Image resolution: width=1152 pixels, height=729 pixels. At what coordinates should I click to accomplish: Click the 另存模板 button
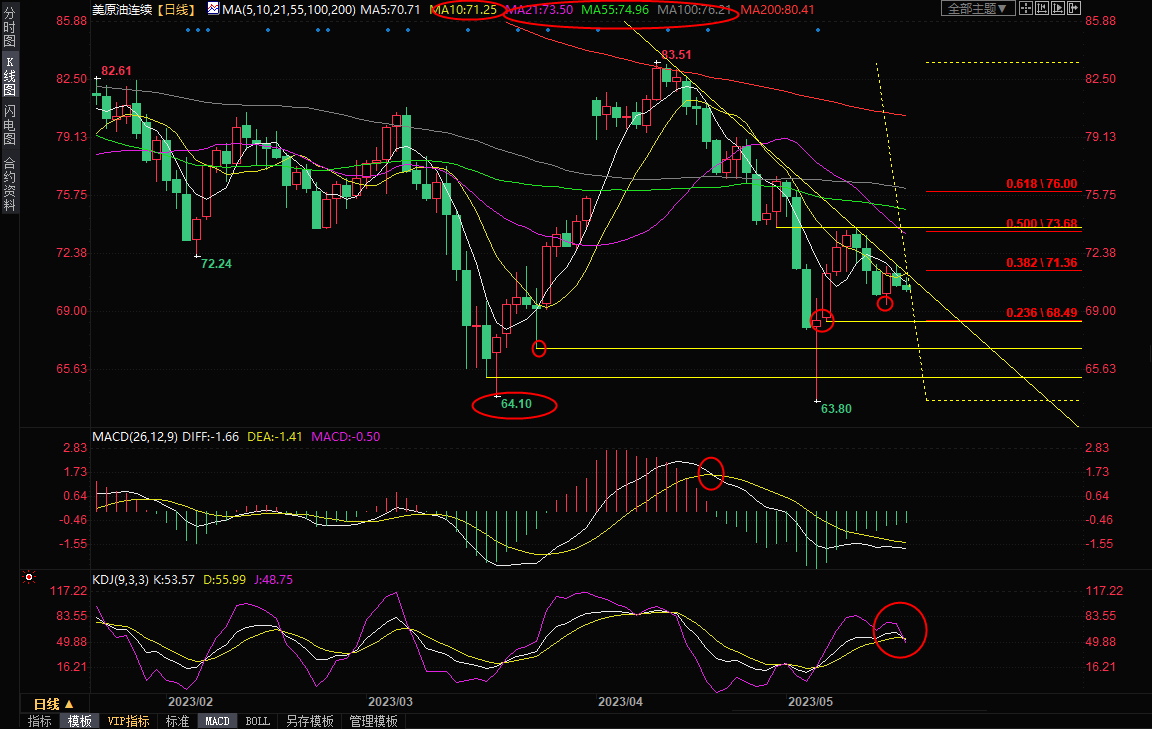point(309,721)
